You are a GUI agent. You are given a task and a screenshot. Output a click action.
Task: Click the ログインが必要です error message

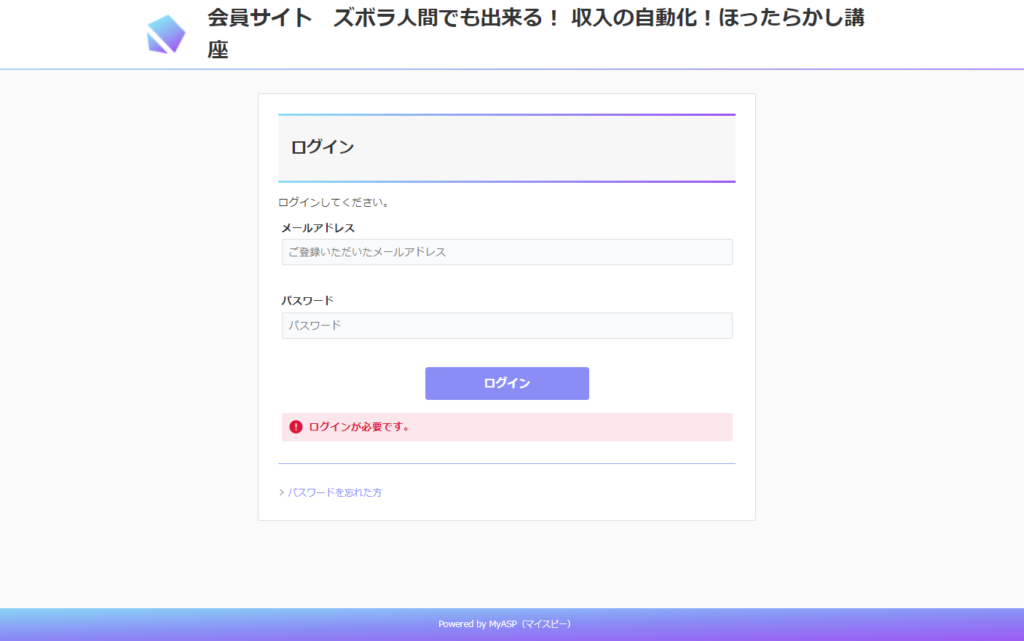(x=359, y=427)
